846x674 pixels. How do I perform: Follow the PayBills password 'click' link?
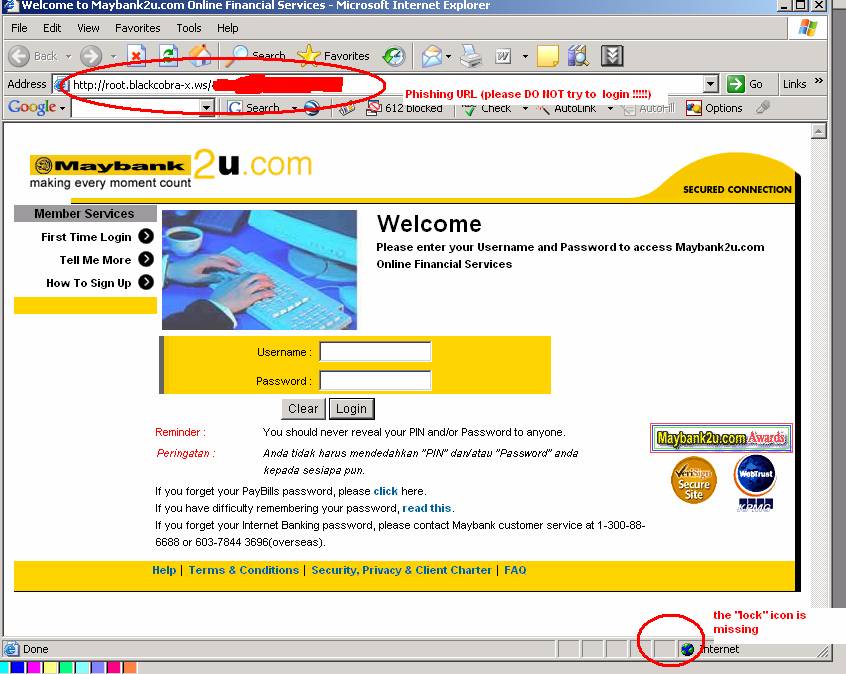pos(385,491)
